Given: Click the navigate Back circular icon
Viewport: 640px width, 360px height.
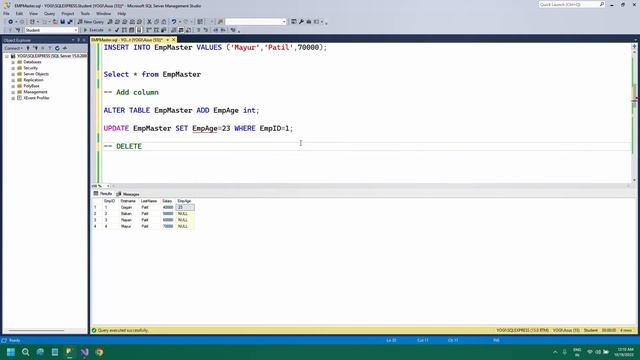Looking at the screenshot, I should (11, 22).
